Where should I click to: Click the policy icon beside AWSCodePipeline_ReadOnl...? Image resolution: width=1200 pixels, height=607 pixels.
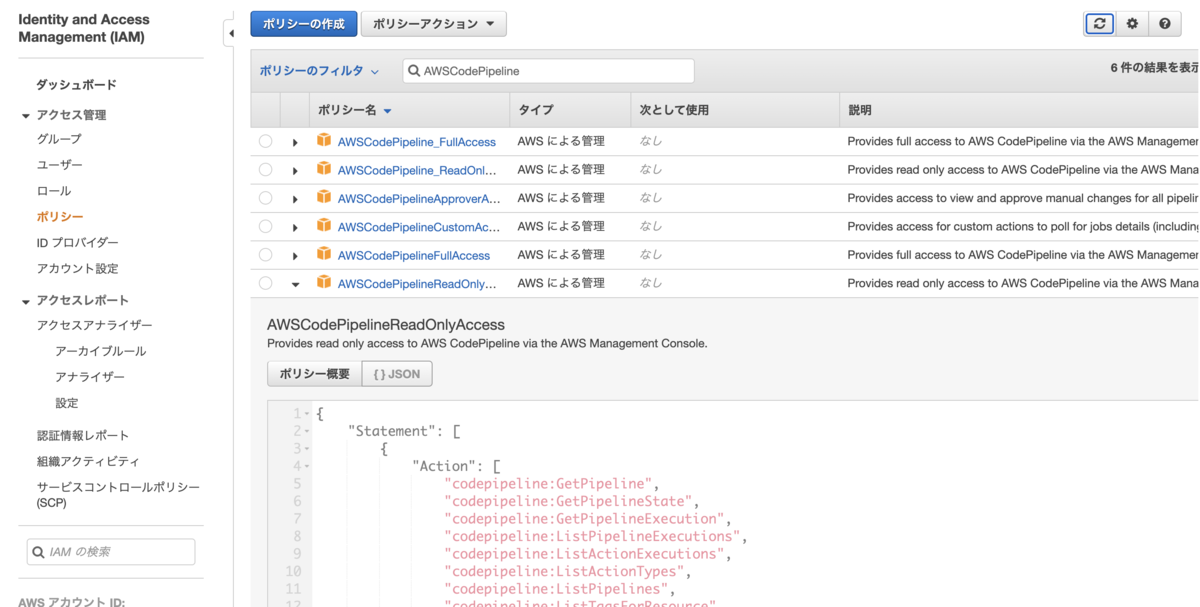tap(324, 169)
